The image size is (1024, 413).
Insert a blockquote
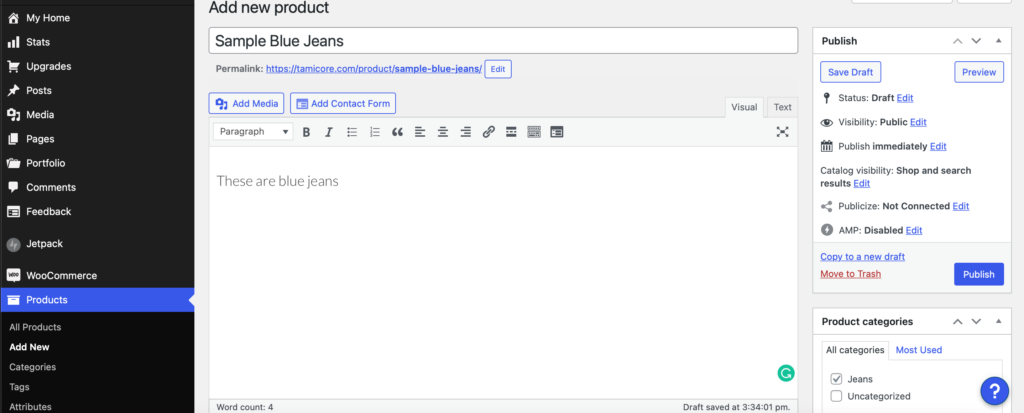[x=397, y=132]
